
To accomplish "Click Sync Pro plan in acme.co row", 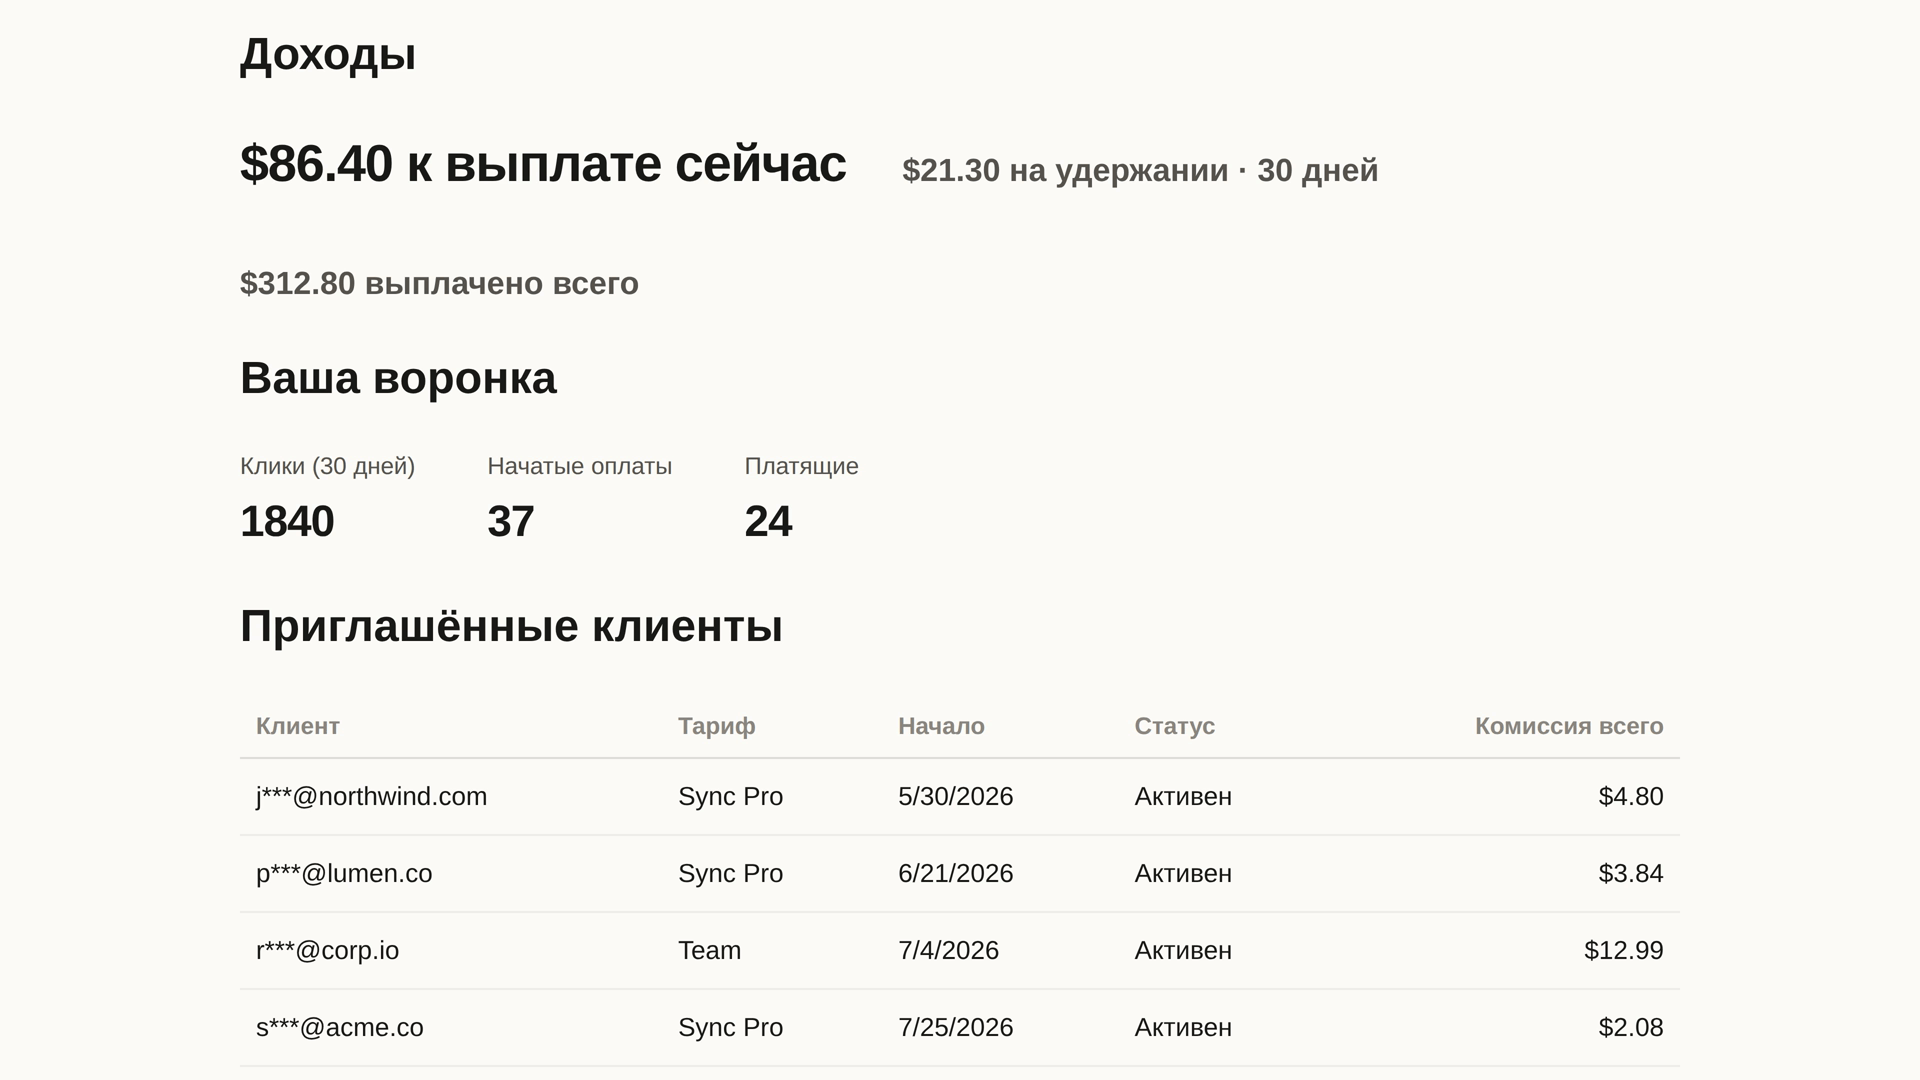I will coord(730,1027).
